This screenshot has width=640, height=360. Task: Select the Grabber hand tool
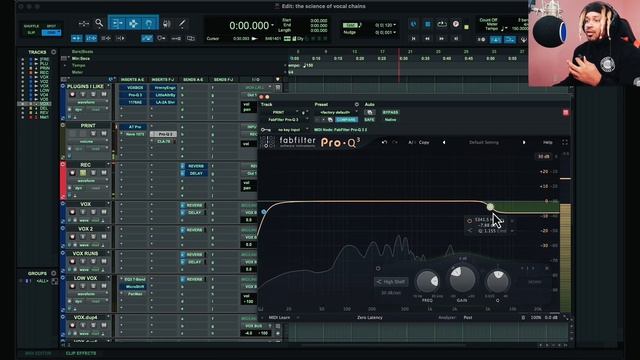(x=149, y=24)
